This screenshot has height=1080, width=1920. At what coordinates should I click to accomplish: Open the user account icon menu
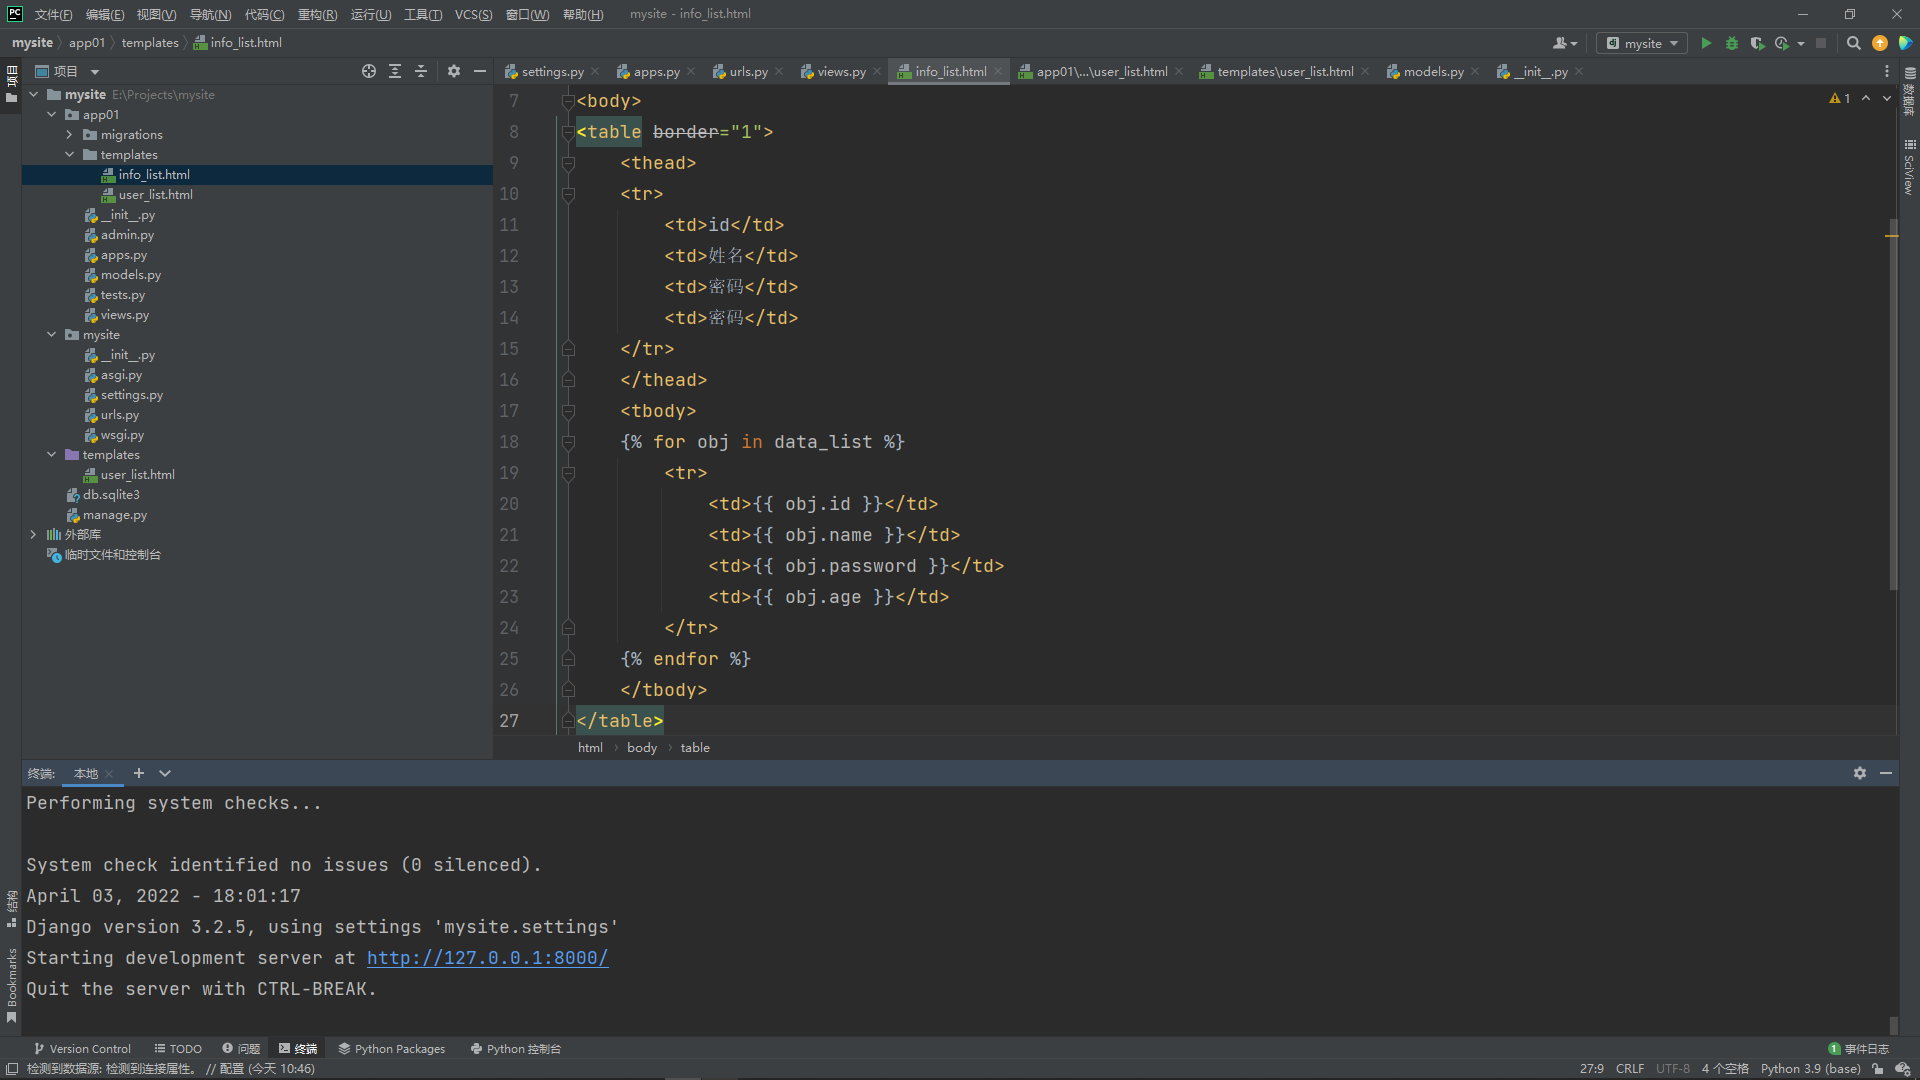click(1564, 43)
